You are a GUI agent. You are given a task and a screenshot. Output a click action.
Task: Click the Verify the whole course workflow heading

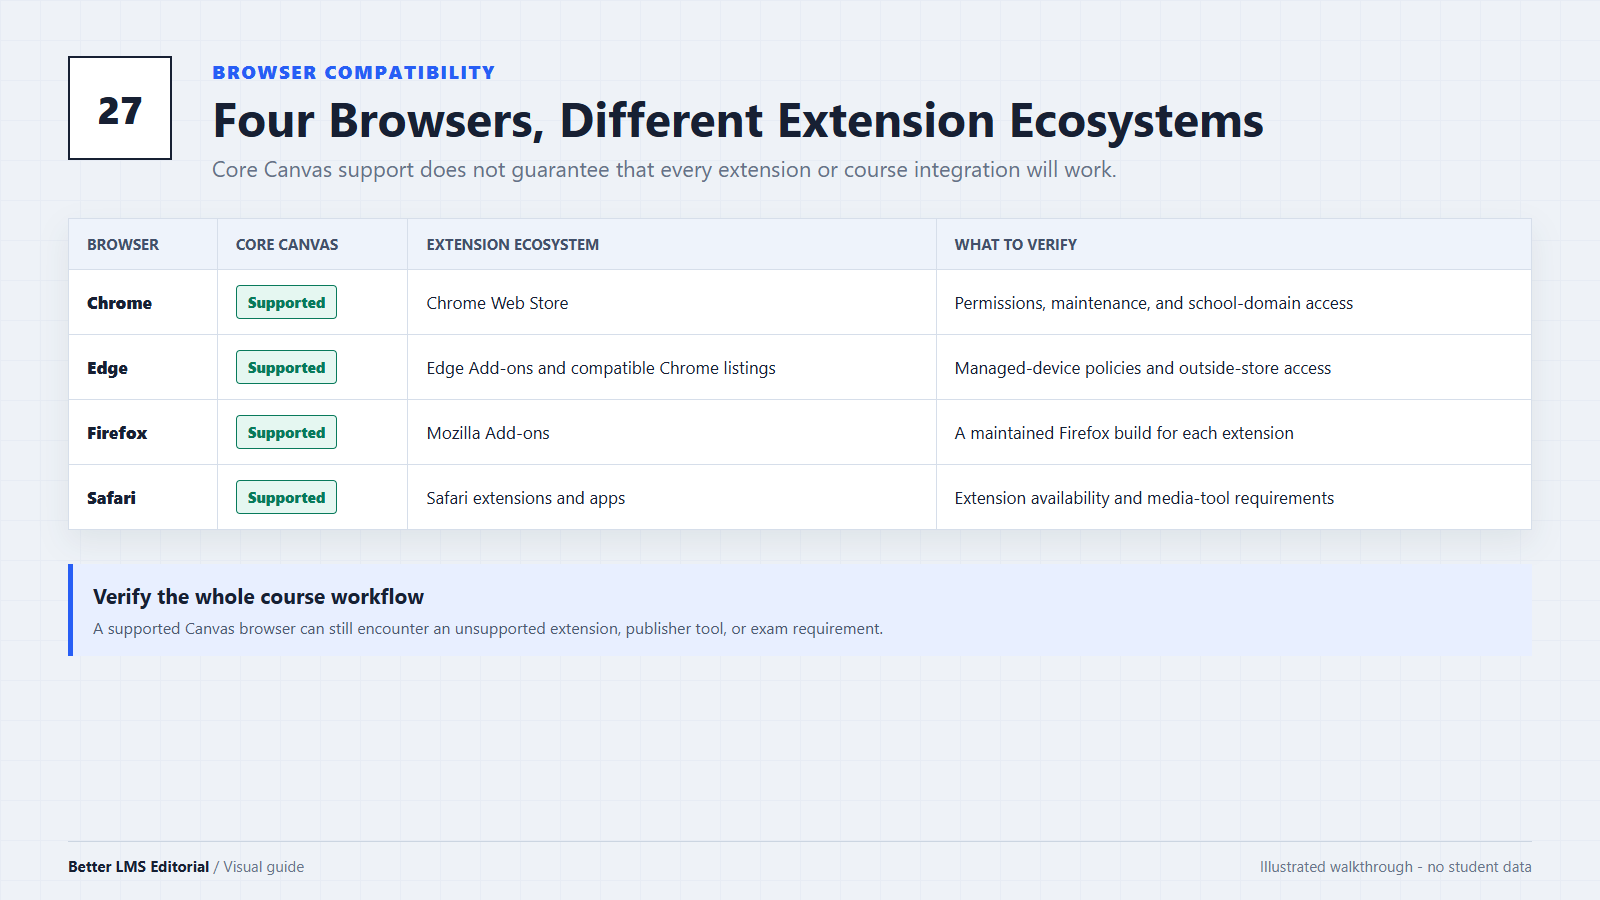(258, 597)
